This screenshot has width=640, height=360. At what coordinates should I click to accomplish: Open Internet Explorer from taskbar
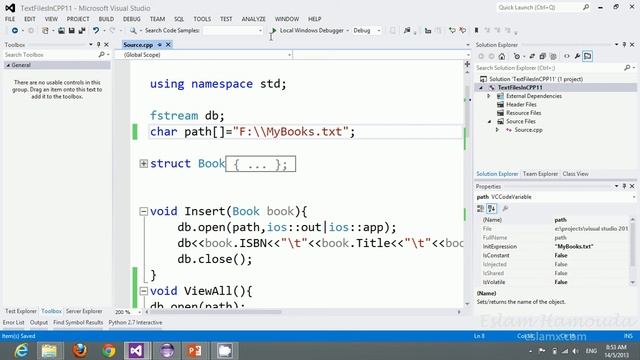point(21,351)
